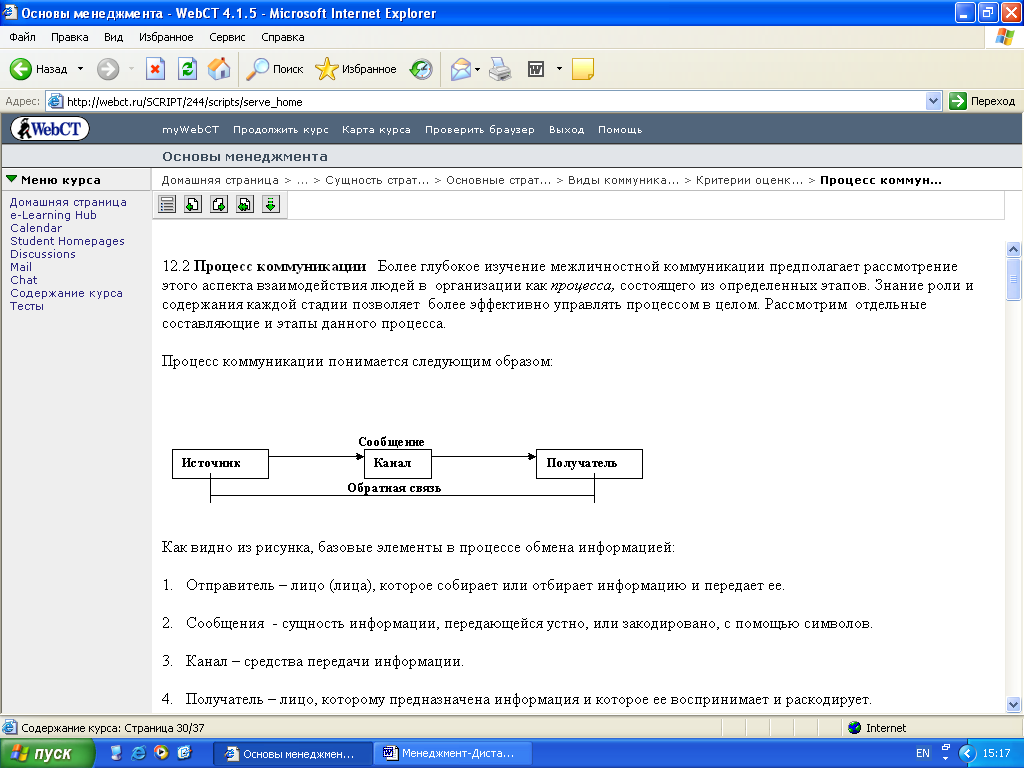Open the Избранное menu in menu bar

click(x=166, y=37)
